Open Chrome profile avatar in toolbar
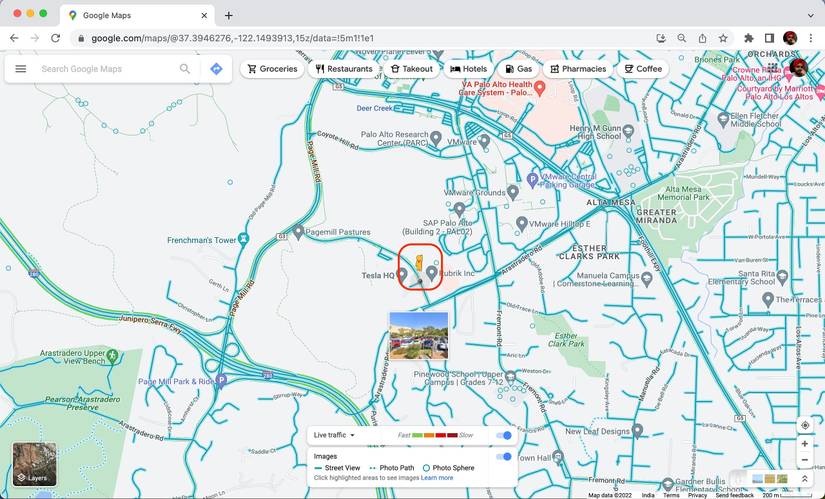Image resolution: width=825 pixels, height=499 pixels. click(x=790, y=38)
